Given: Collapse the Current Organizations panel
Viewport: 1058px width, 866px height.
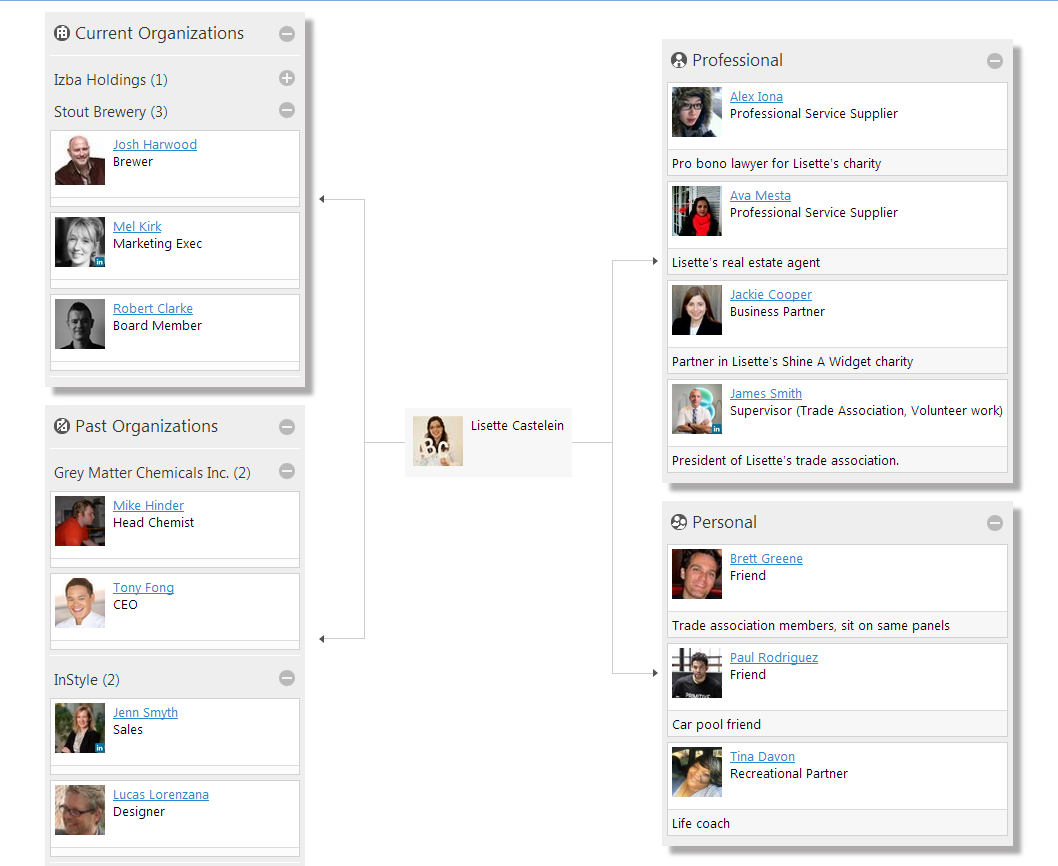Looking at the screenshot, I should 287,34.
